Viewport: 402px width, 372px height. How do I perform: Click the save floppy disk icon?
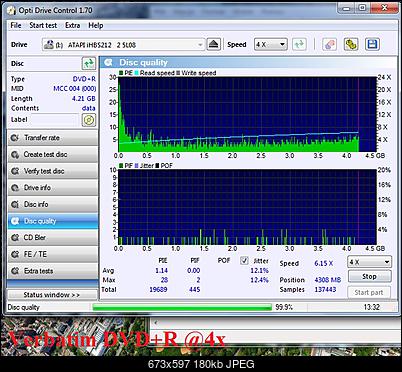tap(372, 44)
